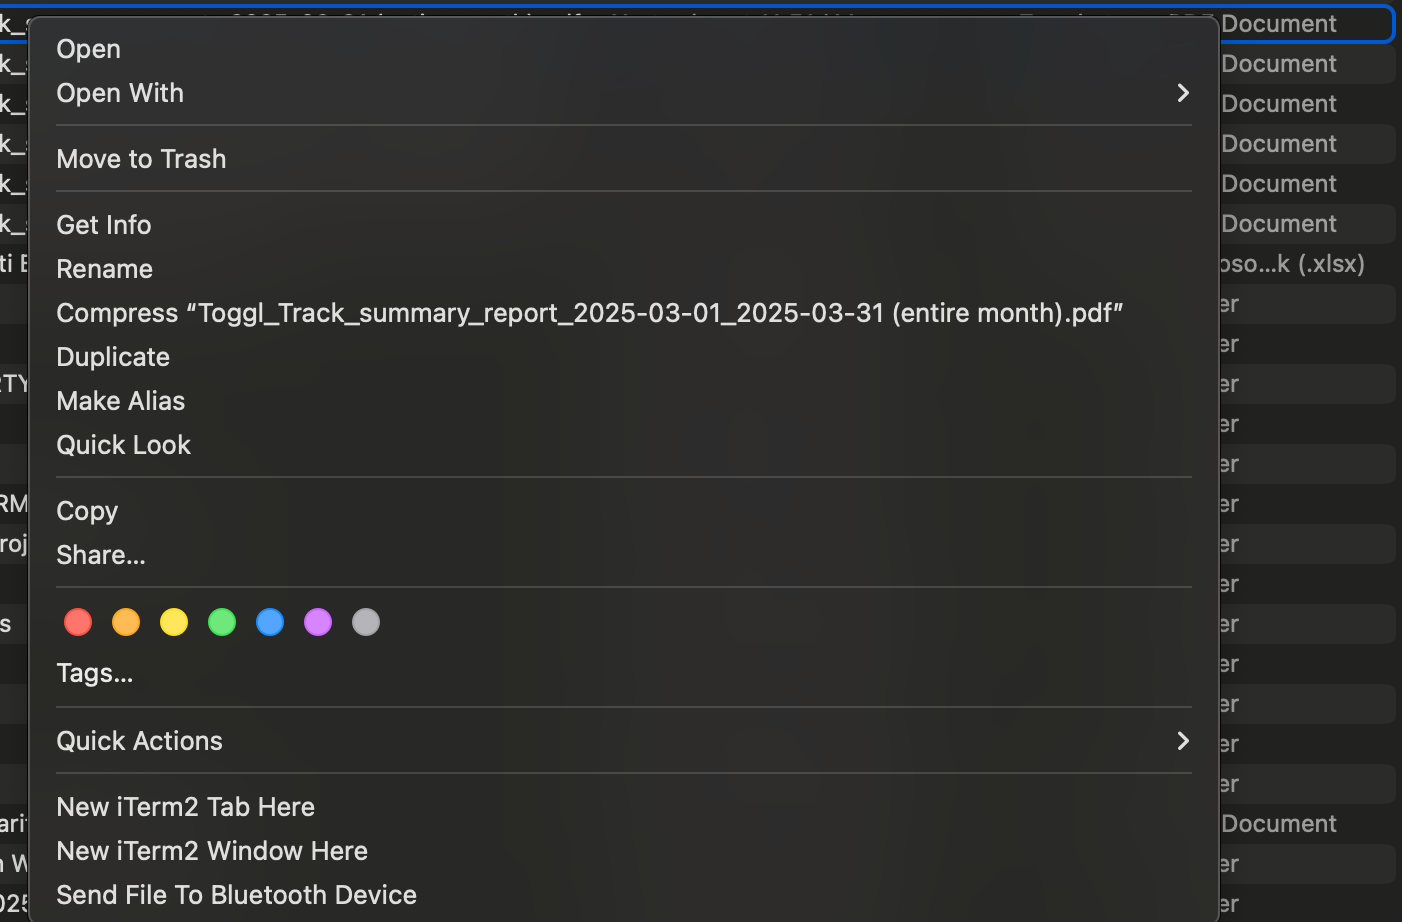Choose Send File To Bluetooth Device
Viewport: 1402px width, 922px height.
coord(624,895)
